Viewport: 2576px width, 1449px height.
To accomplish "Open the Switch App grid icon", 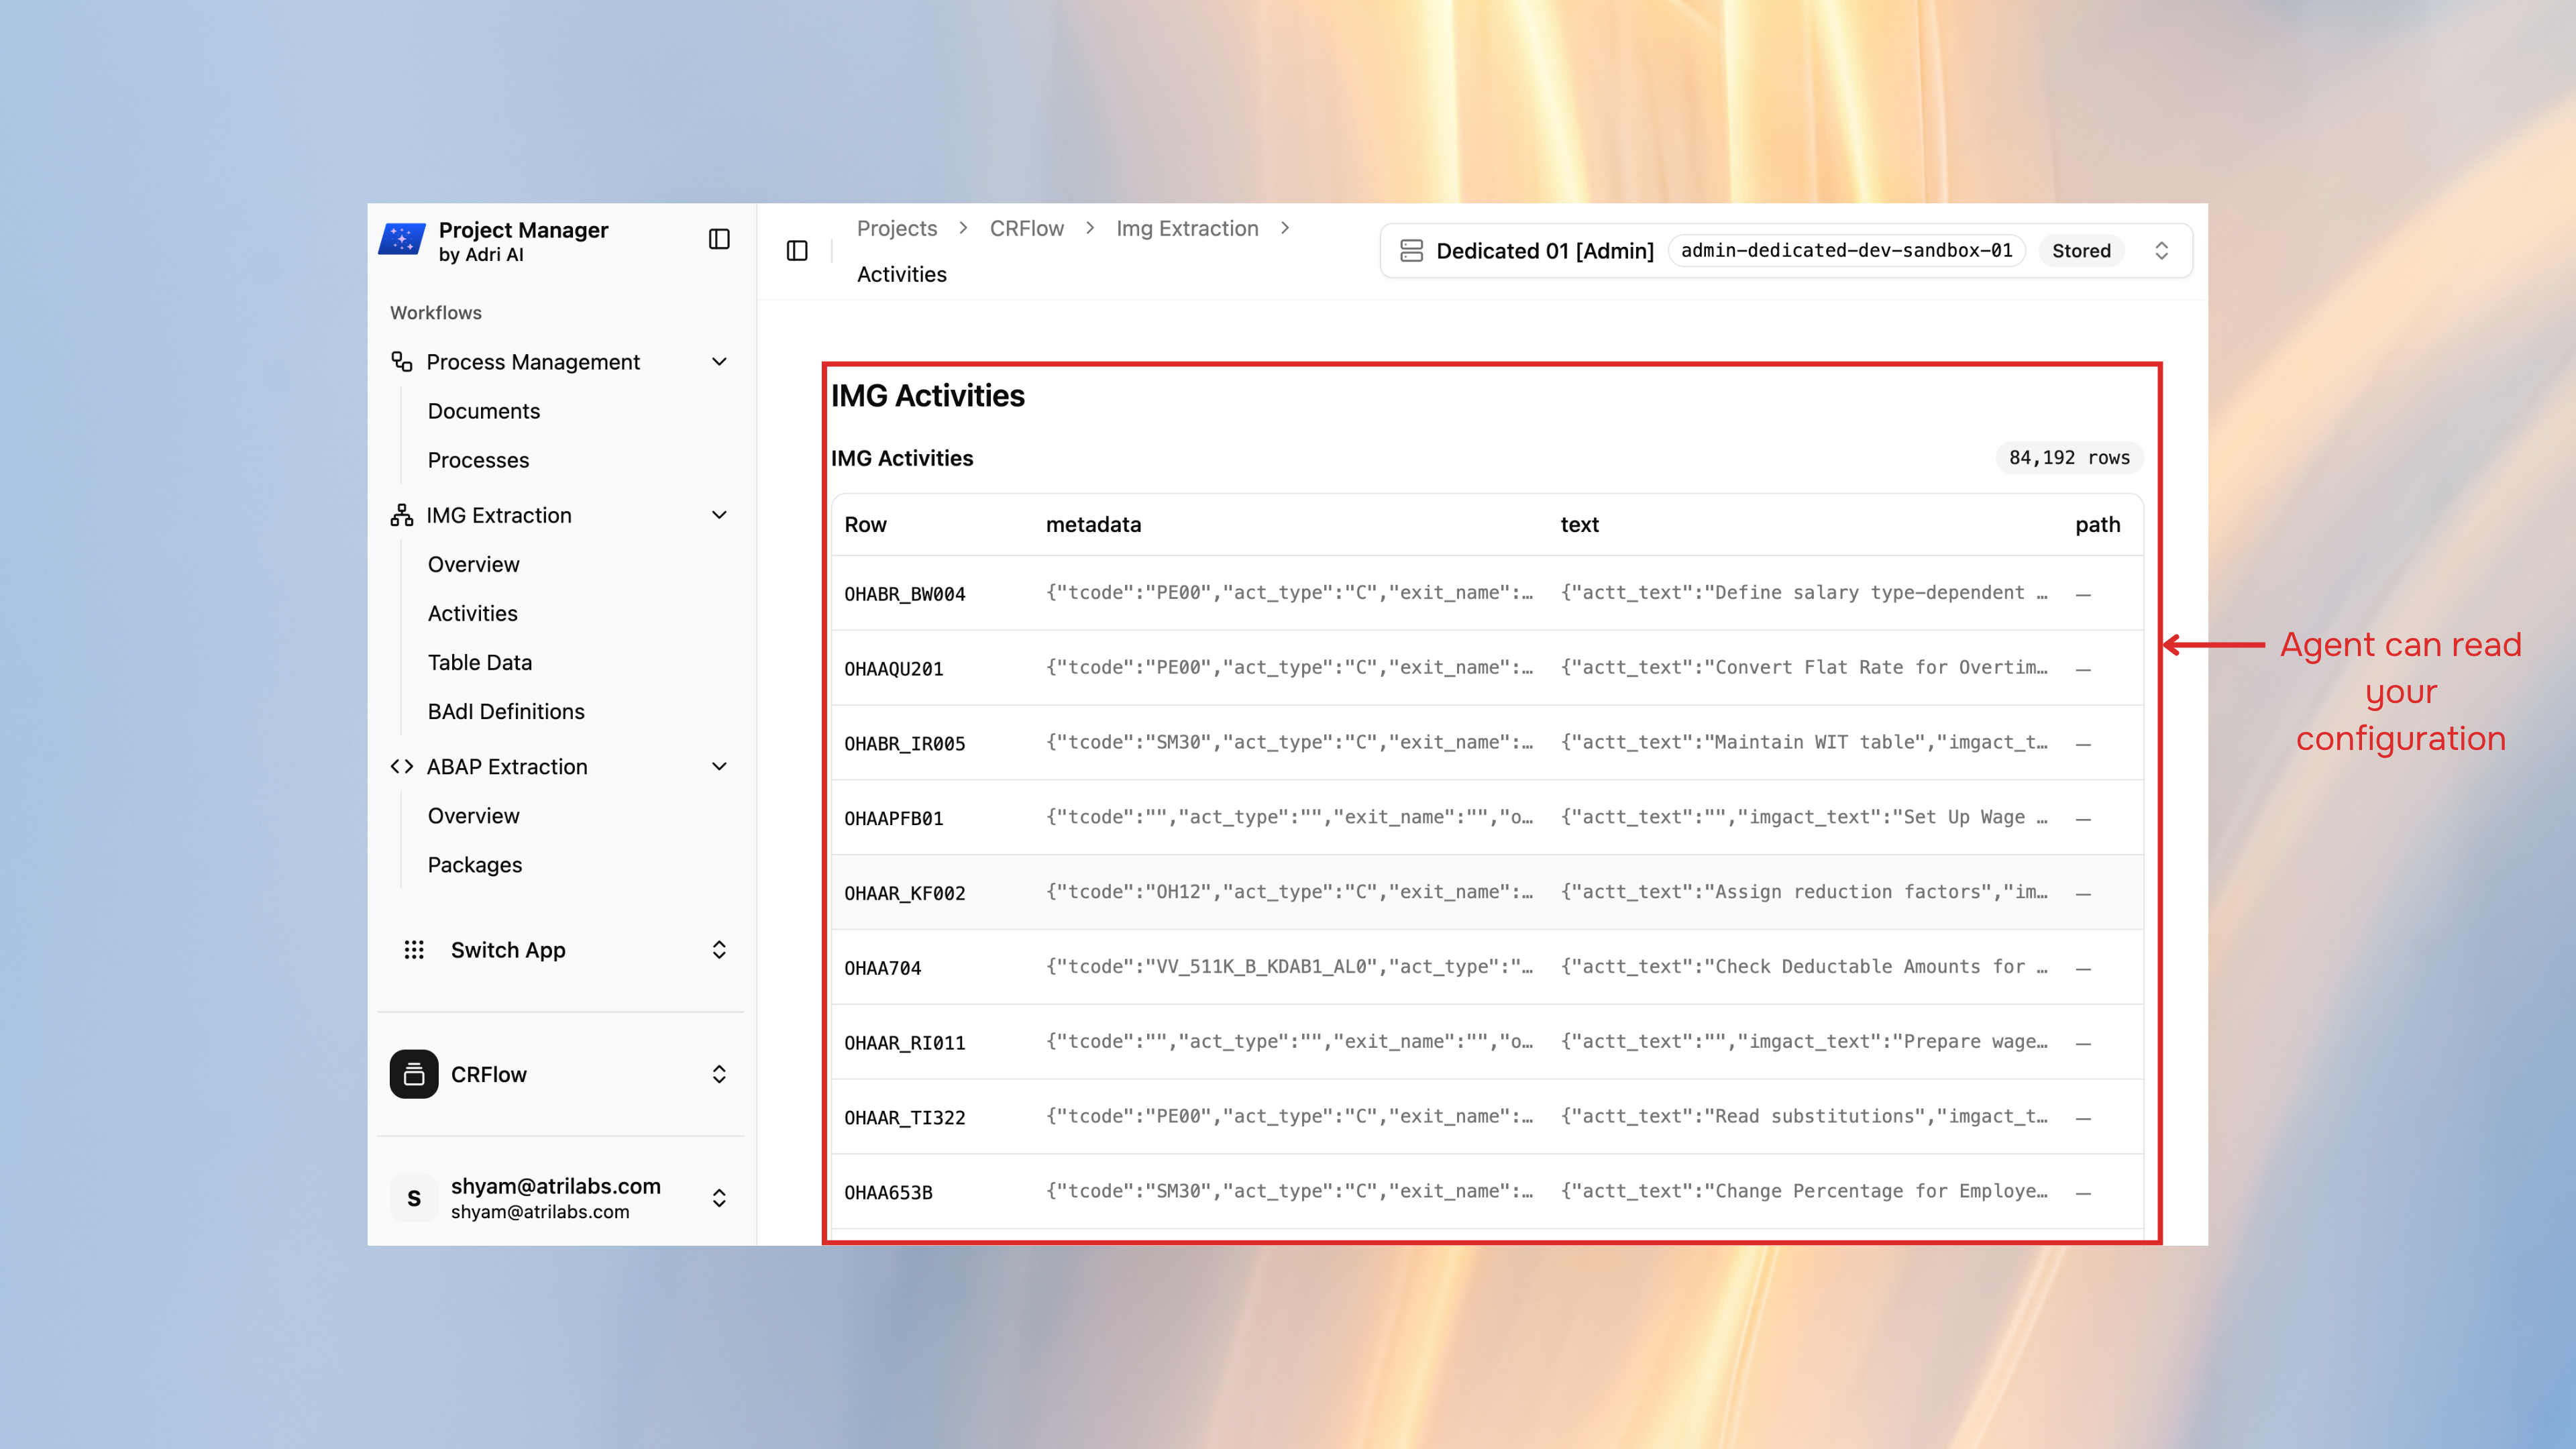I will (415, 949).
